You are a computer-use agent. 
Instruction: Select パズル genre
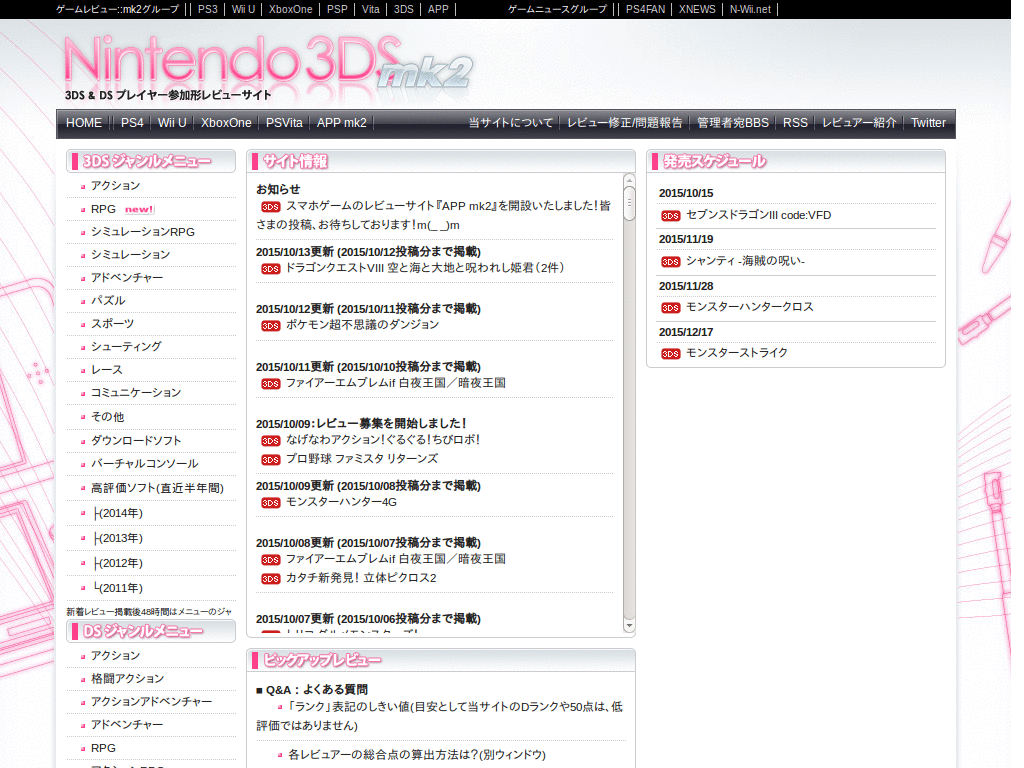108,300
